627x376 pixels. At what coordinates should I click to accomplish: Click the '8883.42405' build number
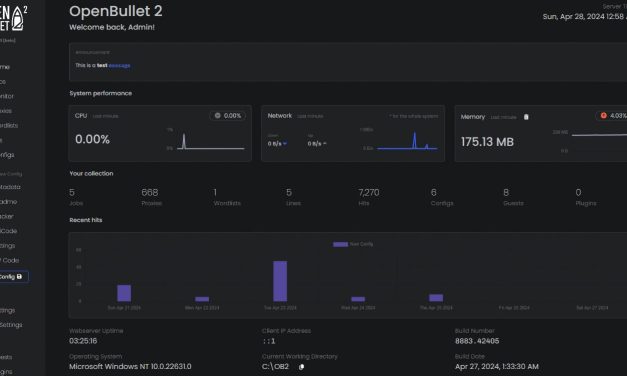click(x=477, y=341)
